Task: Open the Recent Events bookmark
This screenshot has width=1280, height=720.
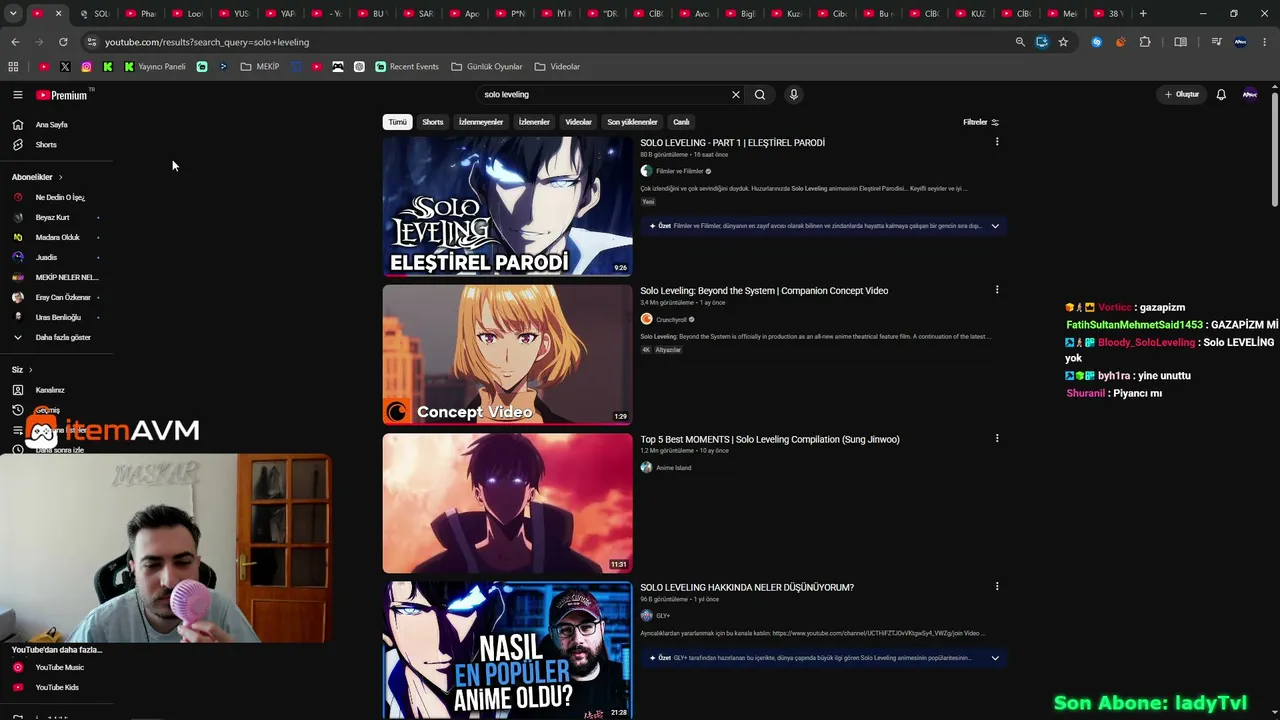Action: coord(407,67)
